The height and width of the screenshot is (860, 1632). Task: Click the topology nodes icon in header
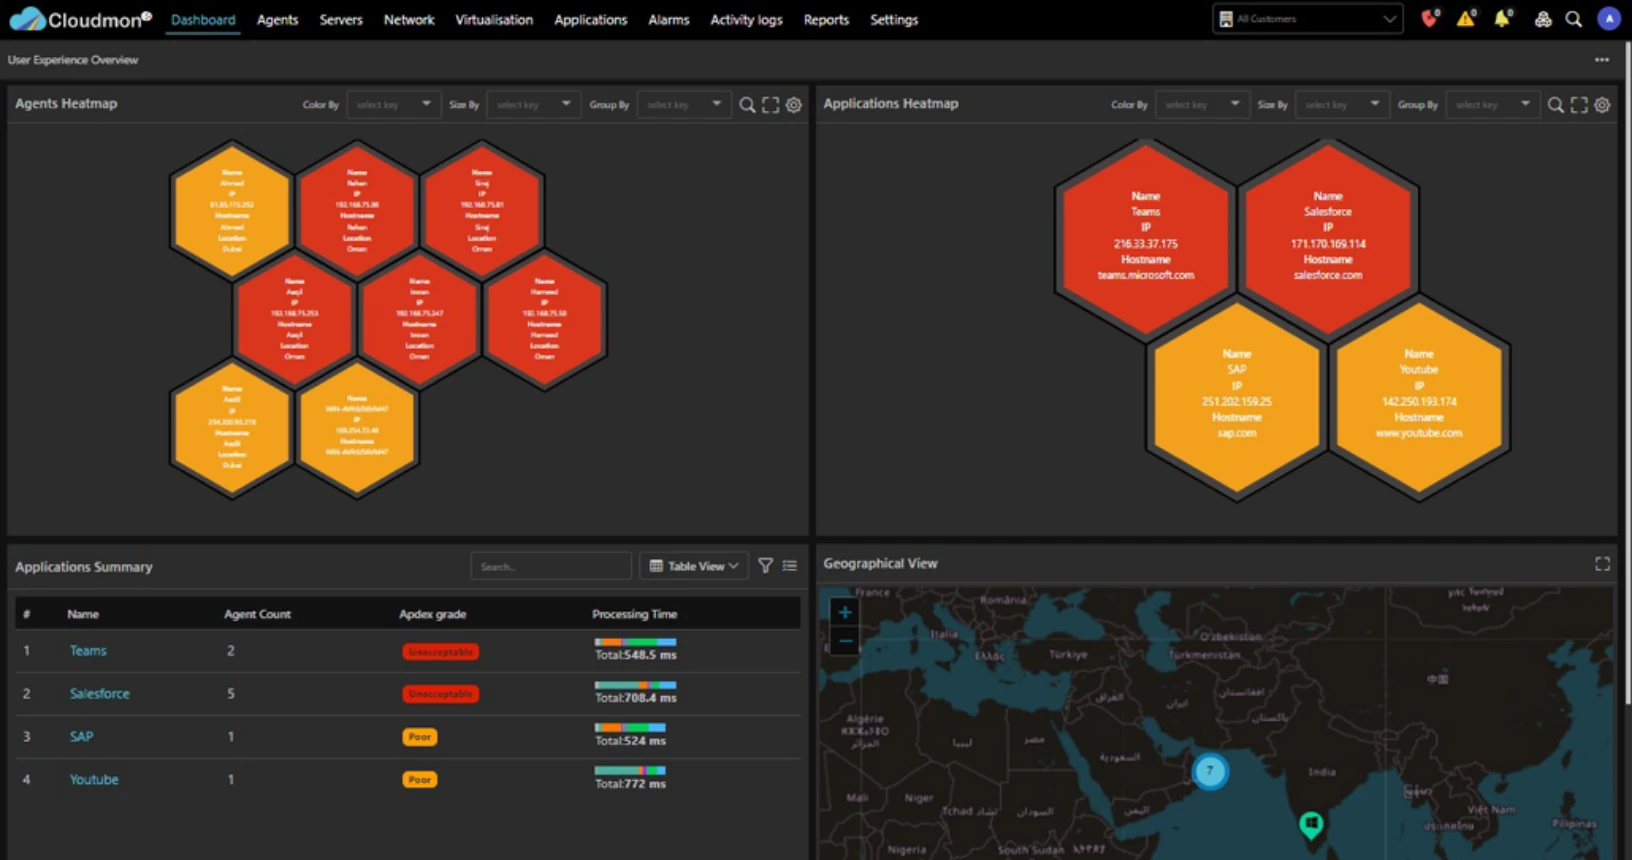click(x=1543, y=19)
